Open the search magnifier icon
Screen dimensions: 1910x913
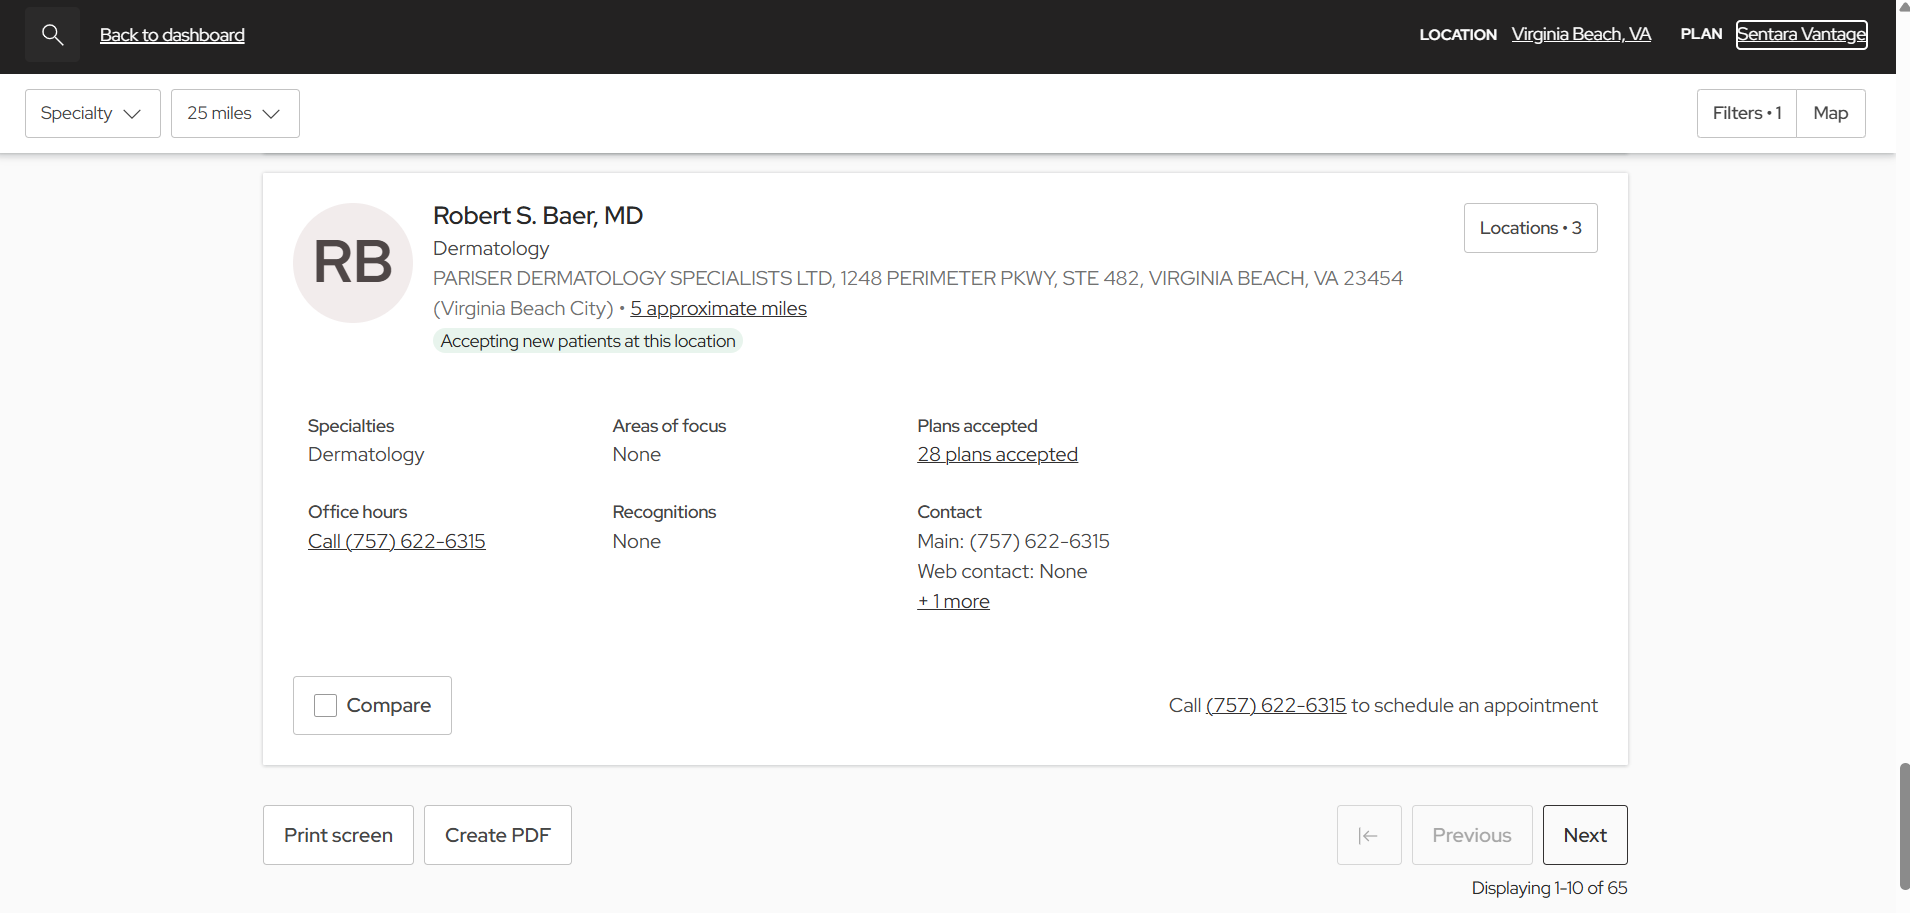click(51, 34)
